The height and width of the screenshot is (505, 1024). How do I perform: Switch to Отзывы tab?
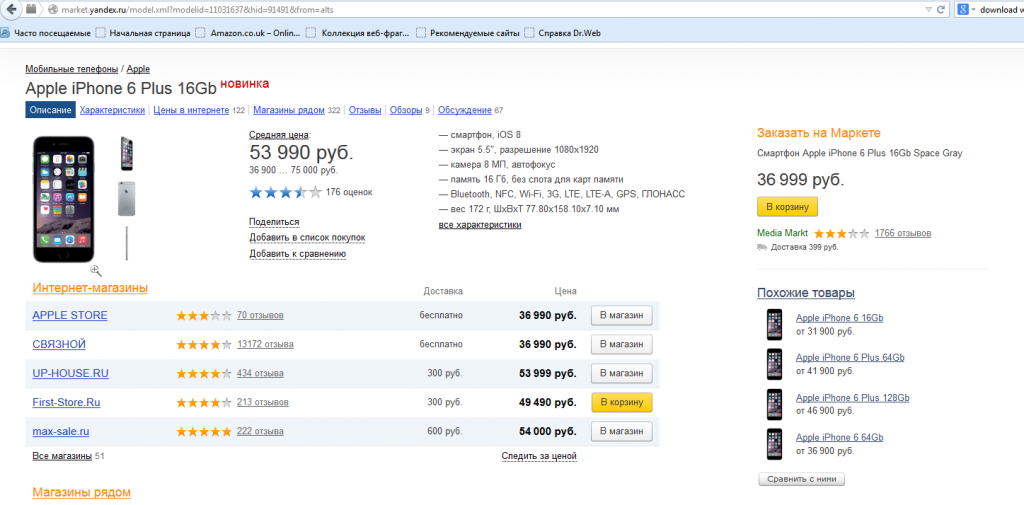point(365,110)
